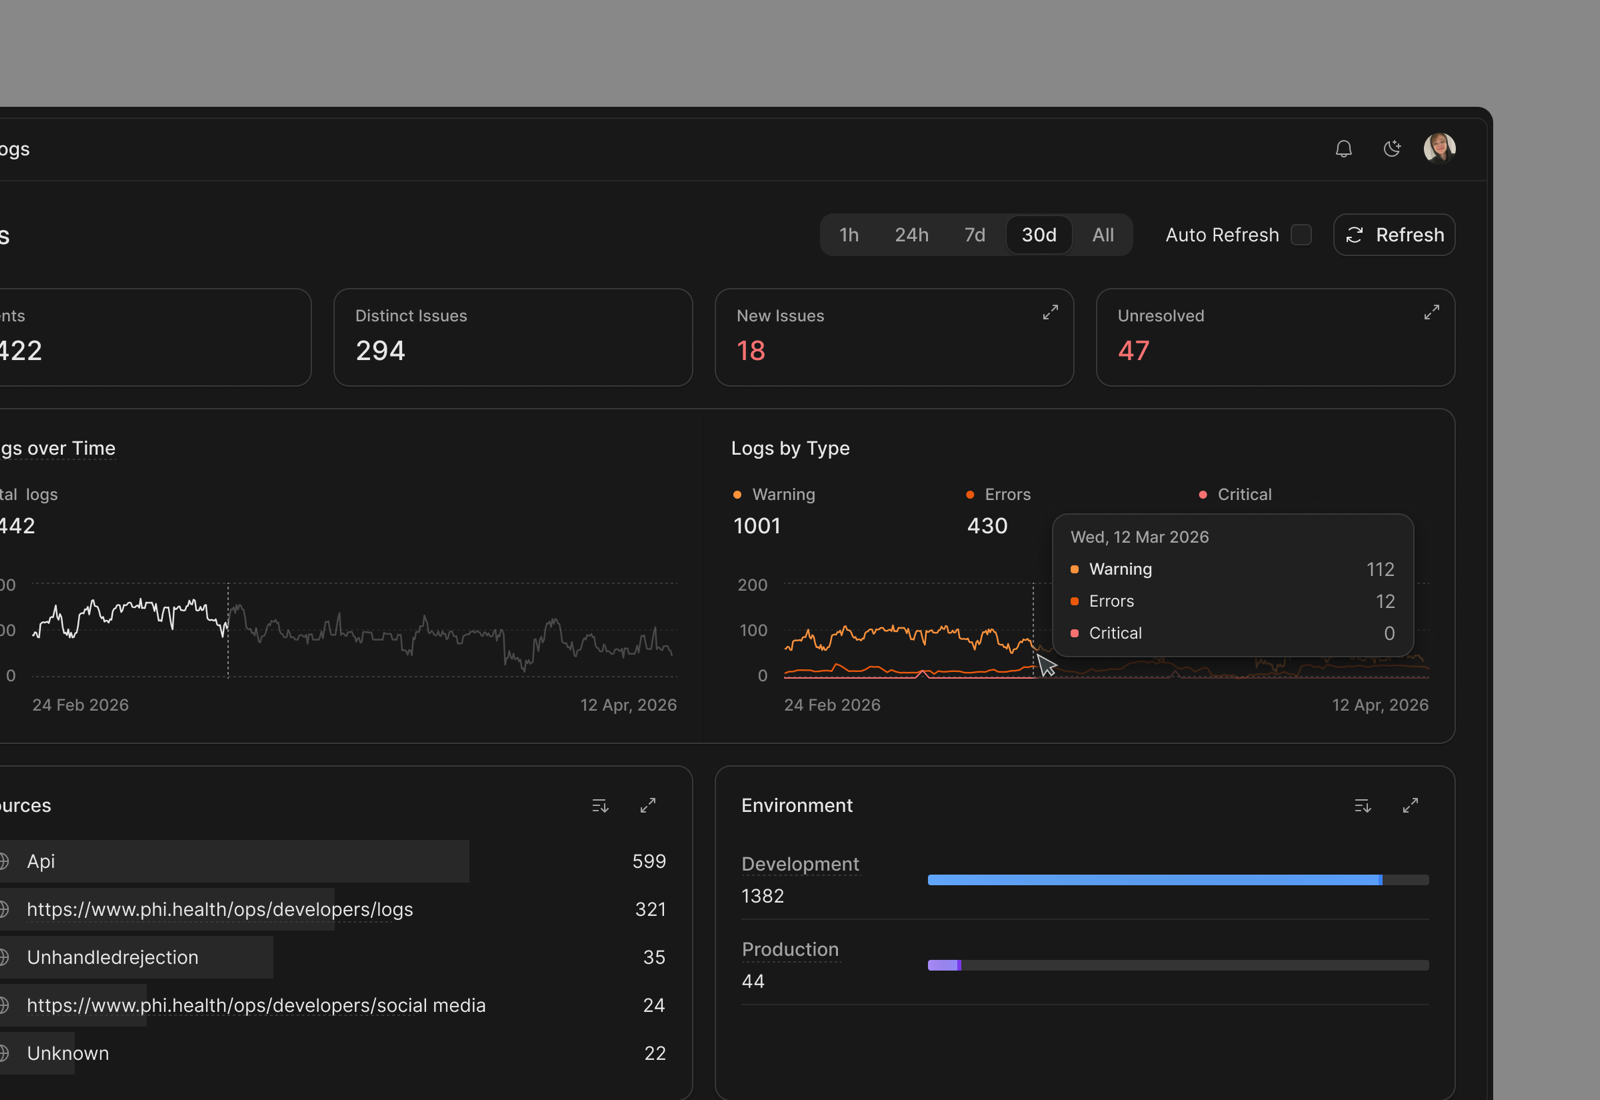This screenshot has height=1100, width=1600.
Task: Select the 1h time range
Action: pos(849,235)
